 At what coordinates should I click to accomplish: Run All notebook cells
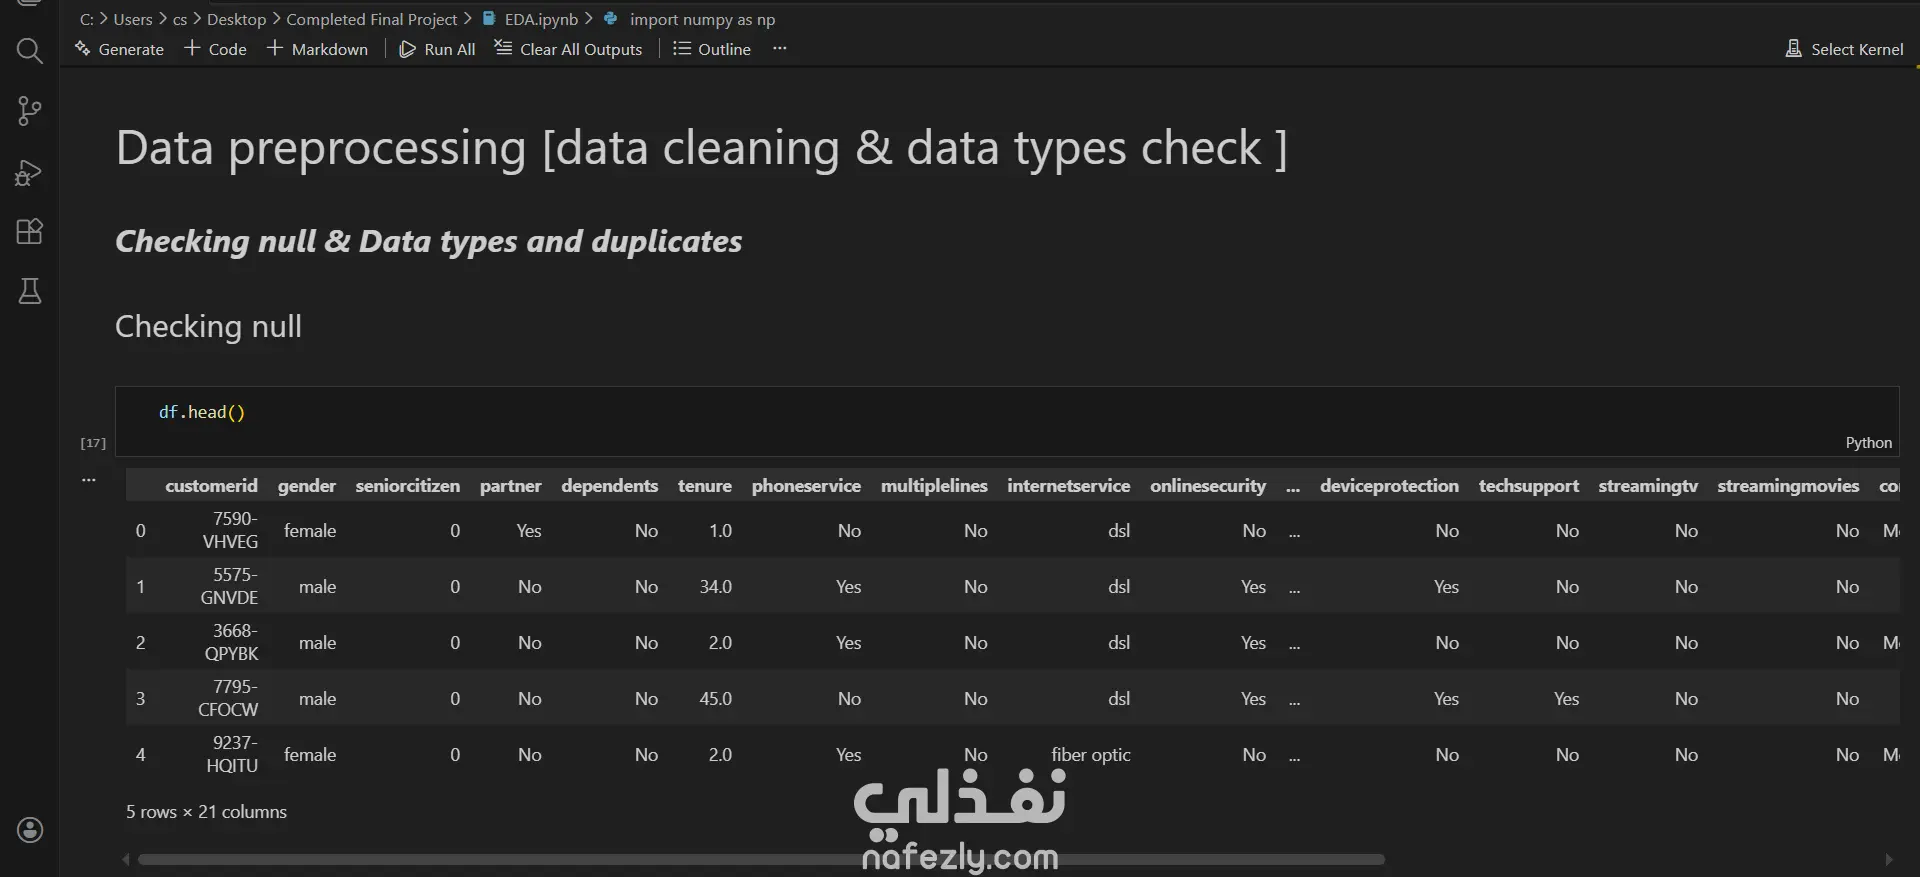point(437,49)
